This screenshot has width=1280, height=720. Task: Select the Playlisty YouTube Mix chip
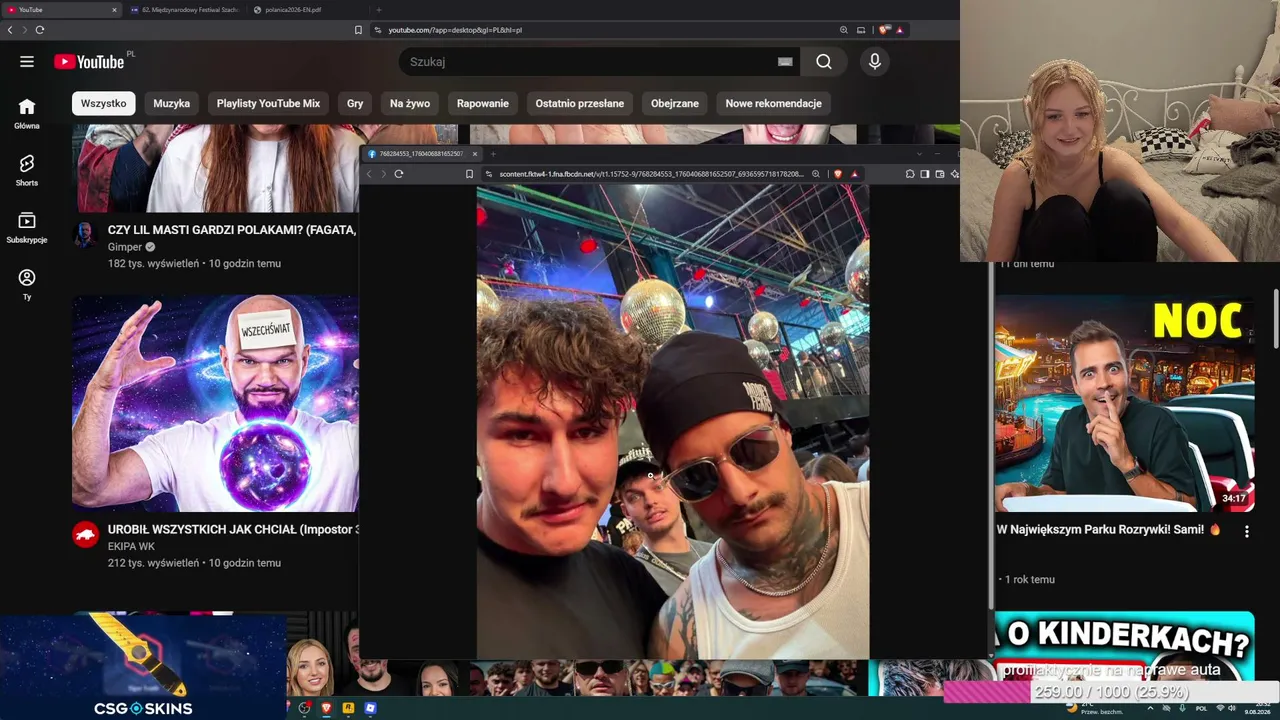coord(268,103)
